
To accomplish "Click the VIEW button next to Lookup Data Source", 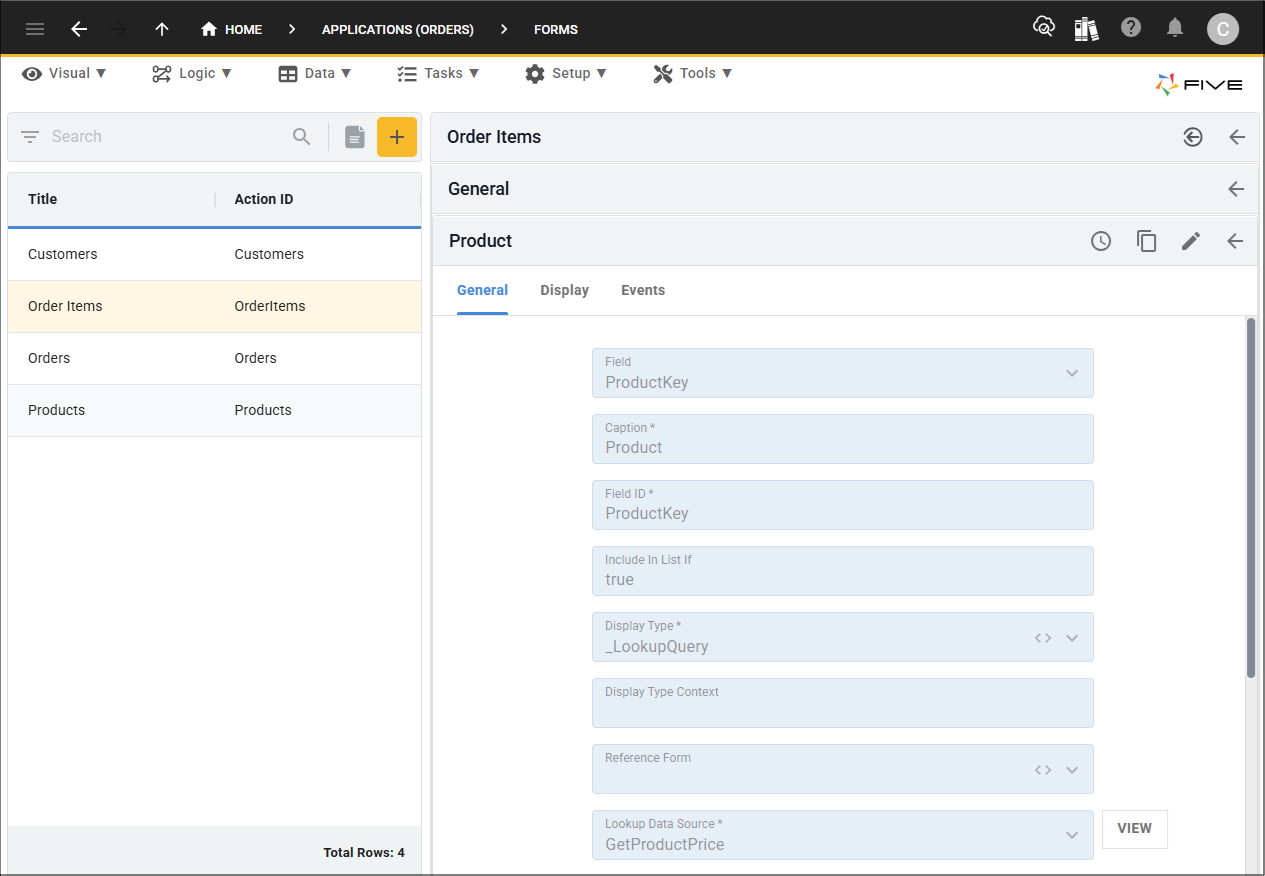I will pyautogui.click(x=1134, y=829).
